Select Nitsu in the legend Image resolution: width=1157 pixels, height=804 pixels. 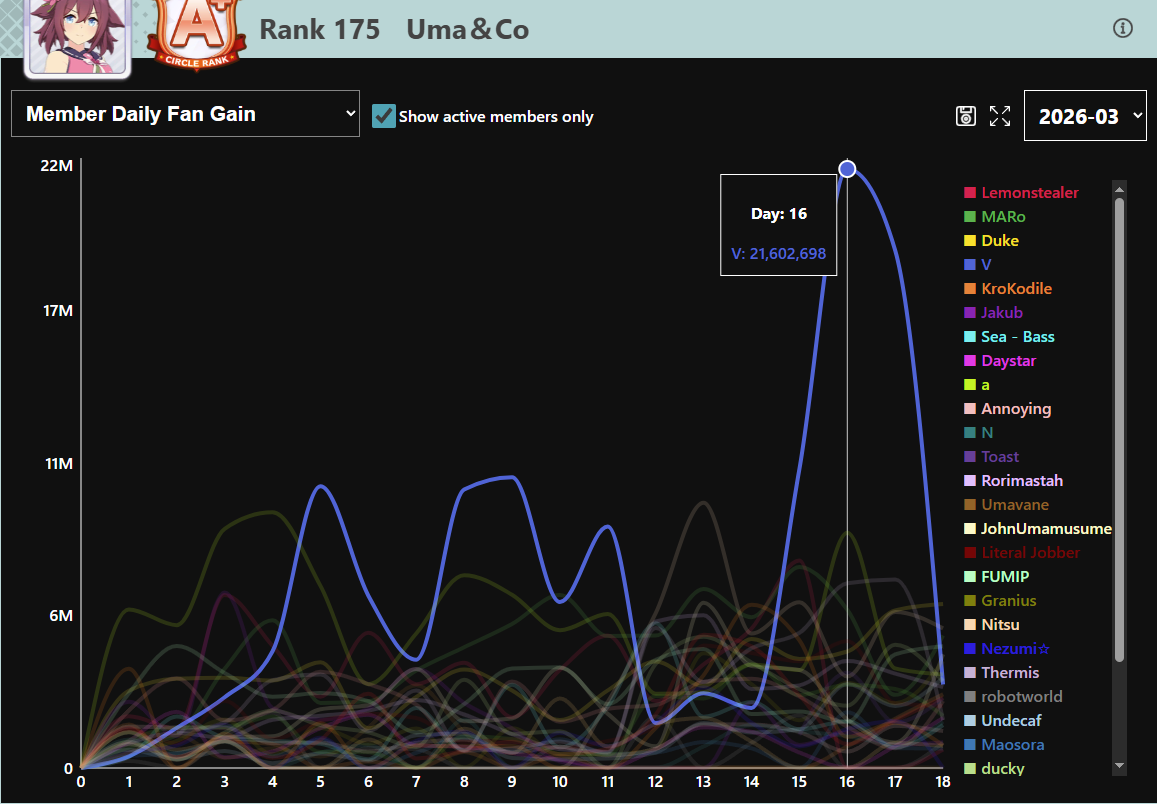pos(992,625)
